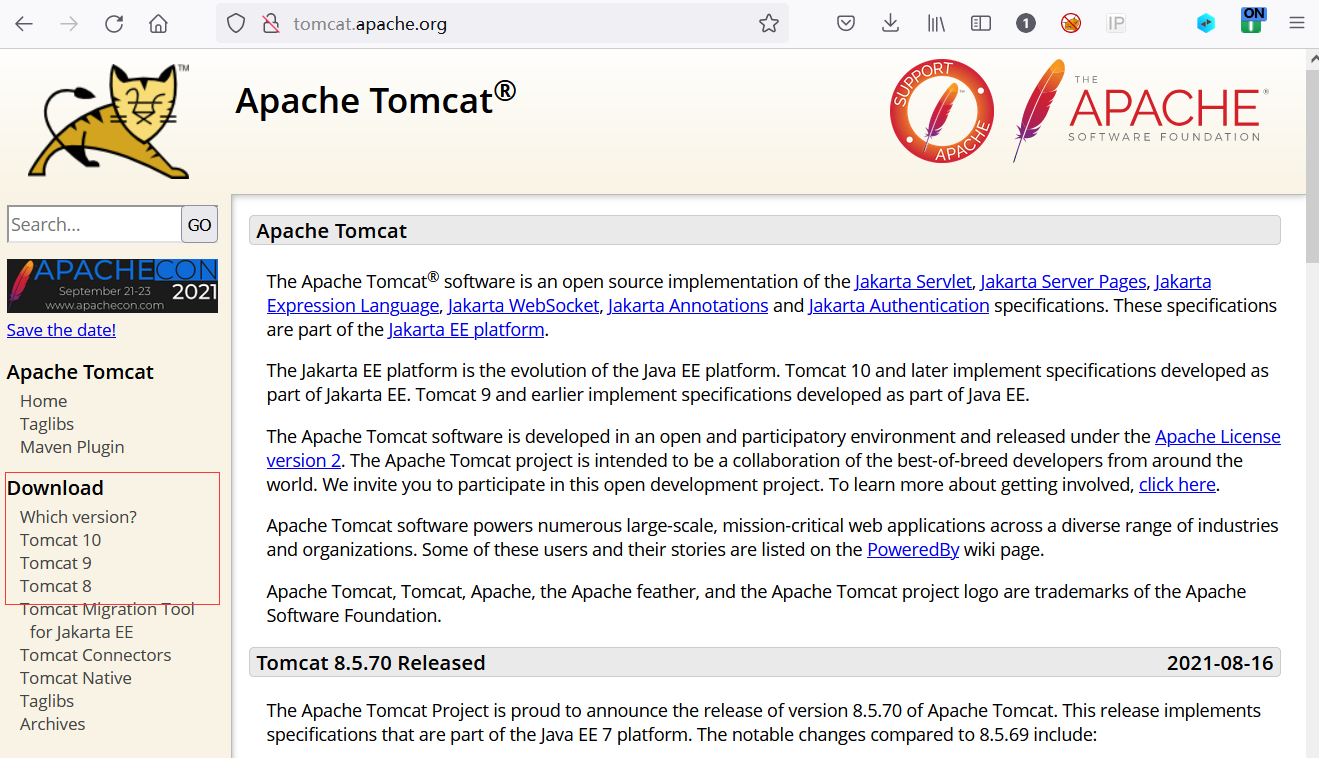This screenshot has width=1319, height=758.
Task: Open Home in the sidebar
Action: point(44,401)
